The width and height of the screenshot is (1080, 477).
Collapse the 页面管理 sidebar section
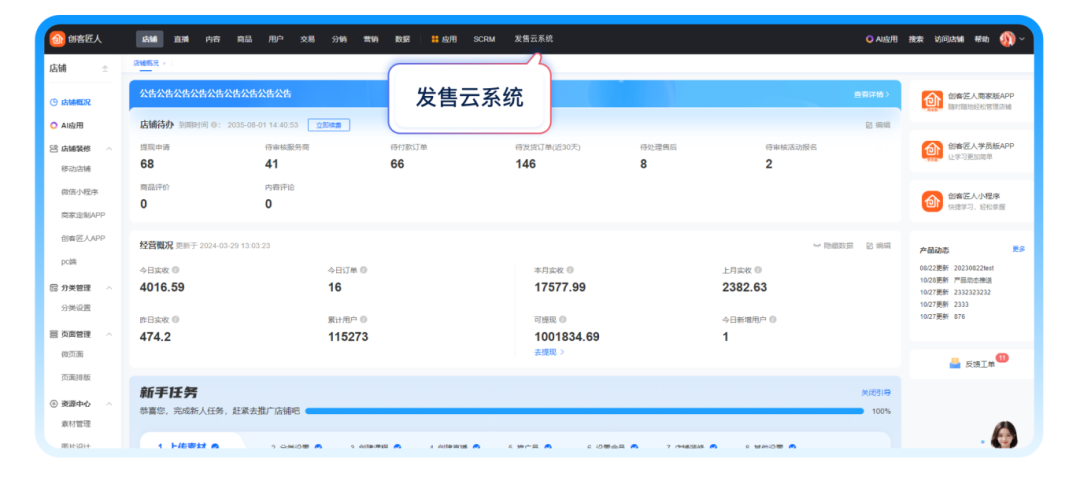point(109,334)
